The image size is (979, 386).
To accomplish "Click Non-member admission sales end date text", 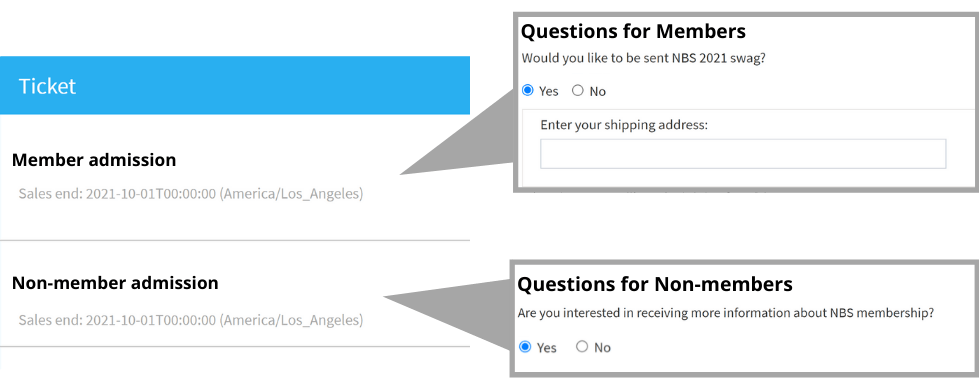I will tap(190, 321).
